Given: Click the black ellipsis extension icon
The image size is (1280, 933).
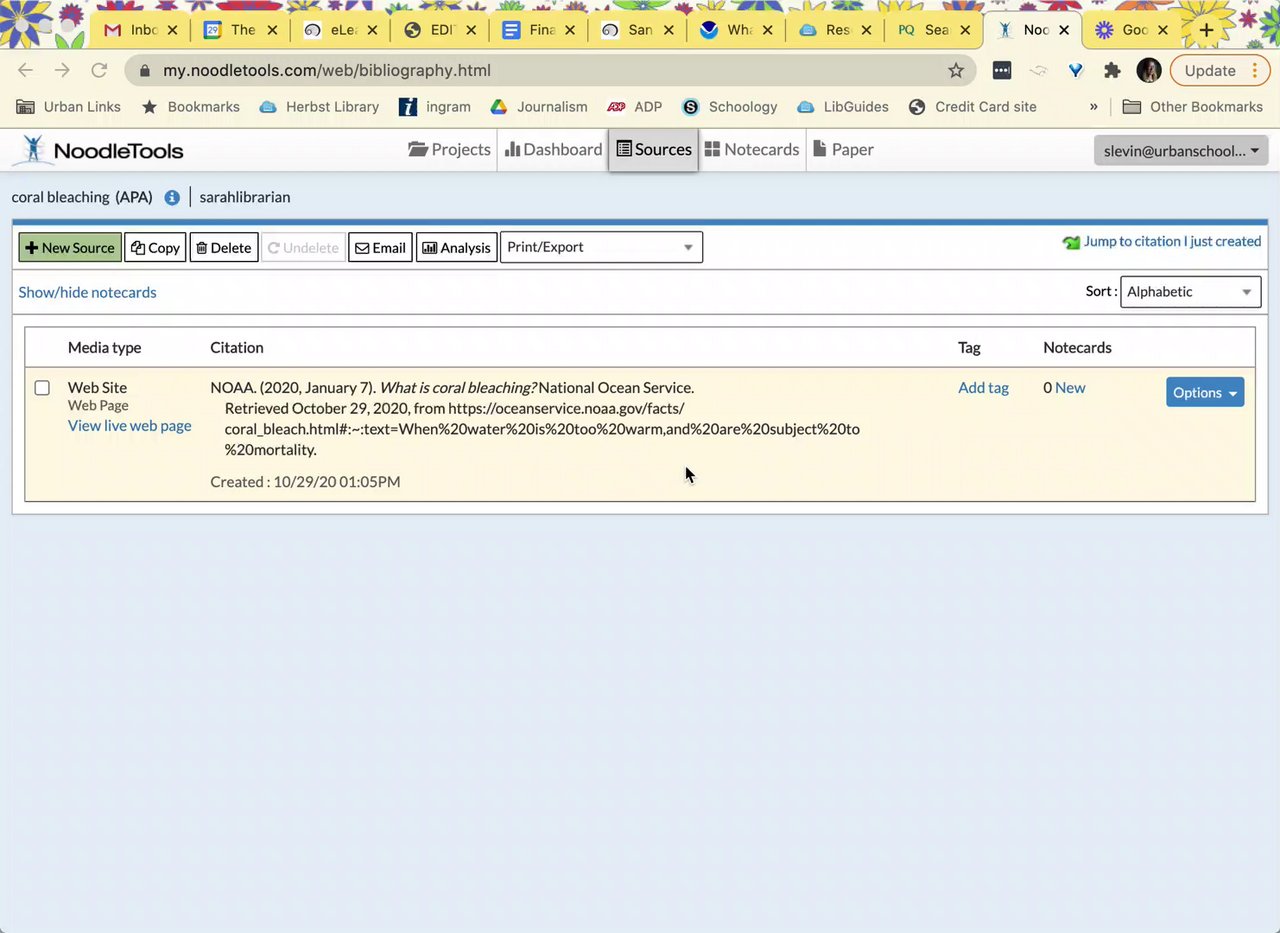Looking at the screenshot, I should (x=1002, y=71).
